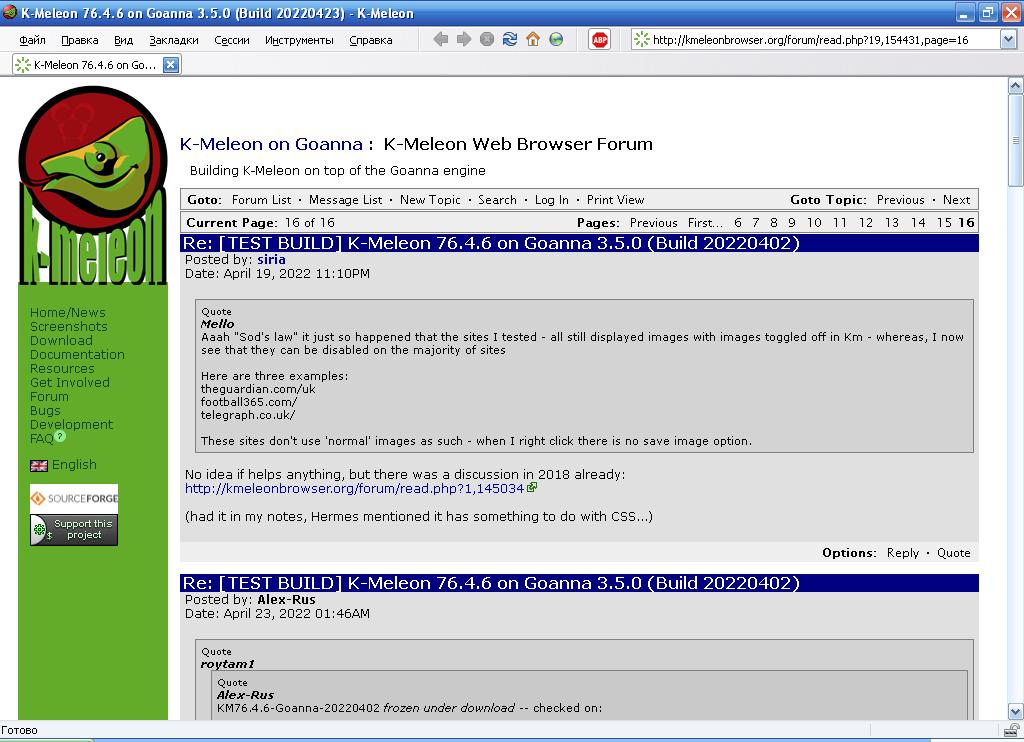The height and width of the screenshot is (742, 1024).
Task: Open the K-Meleon on Goanna link
Action: [x=271, y=144]
